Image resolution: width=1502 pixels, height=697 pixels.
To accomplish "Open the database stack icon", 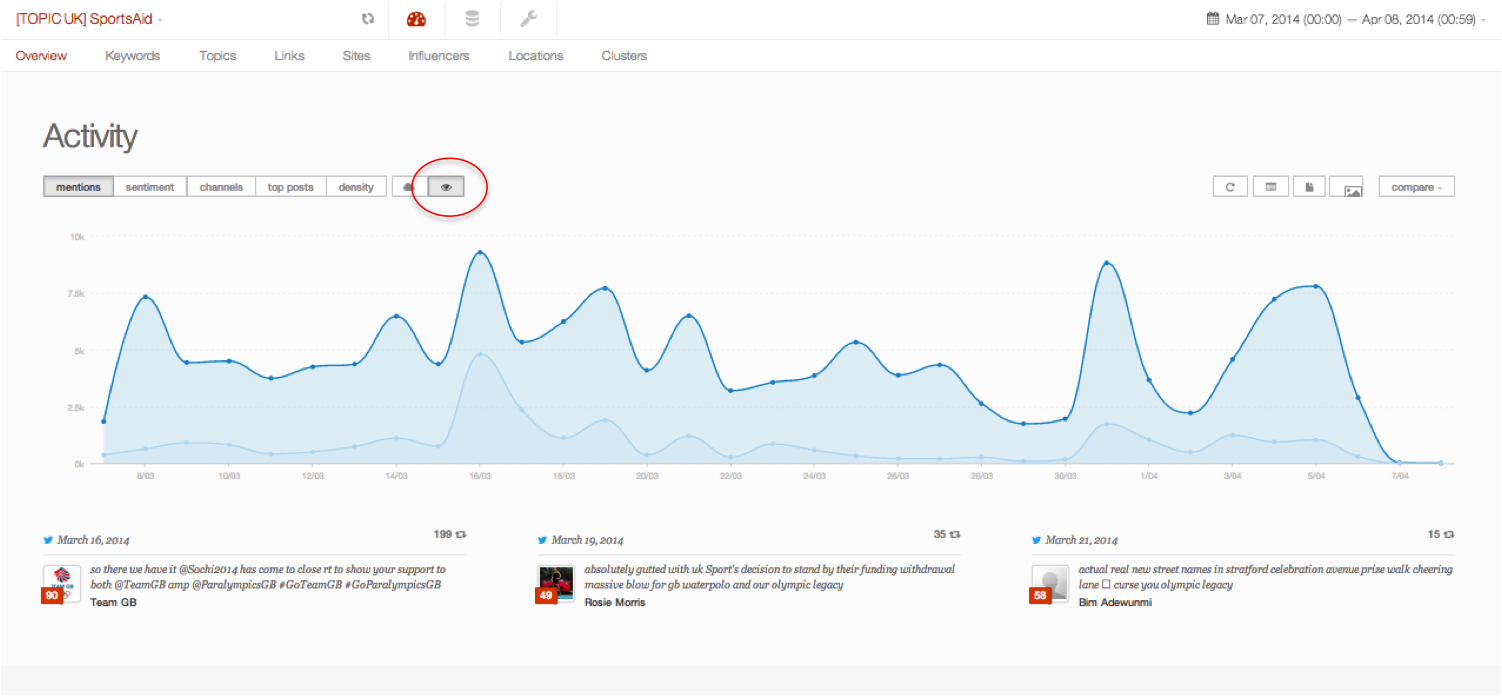I will click(x=472, y=19).
